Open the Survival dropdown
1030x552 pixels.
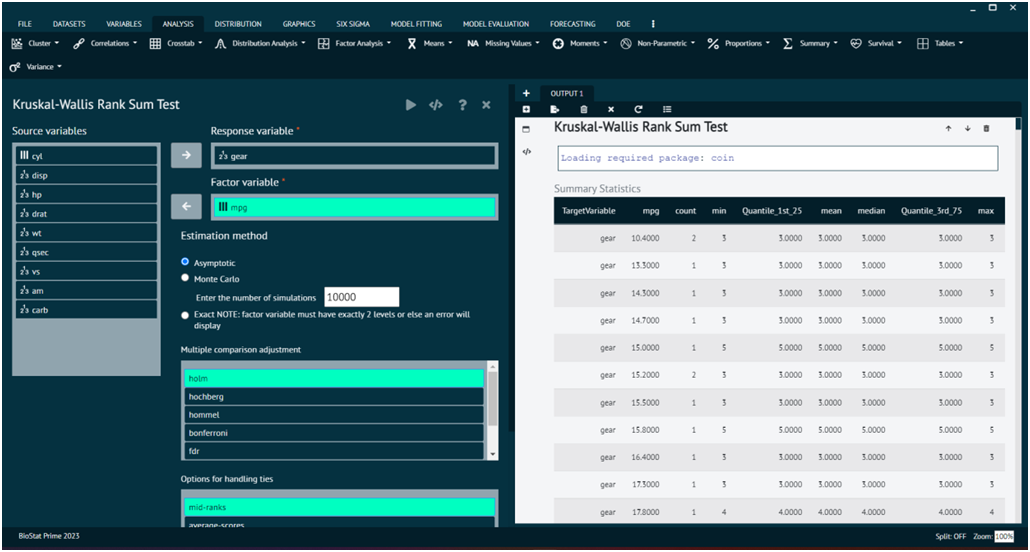[876, 43]
